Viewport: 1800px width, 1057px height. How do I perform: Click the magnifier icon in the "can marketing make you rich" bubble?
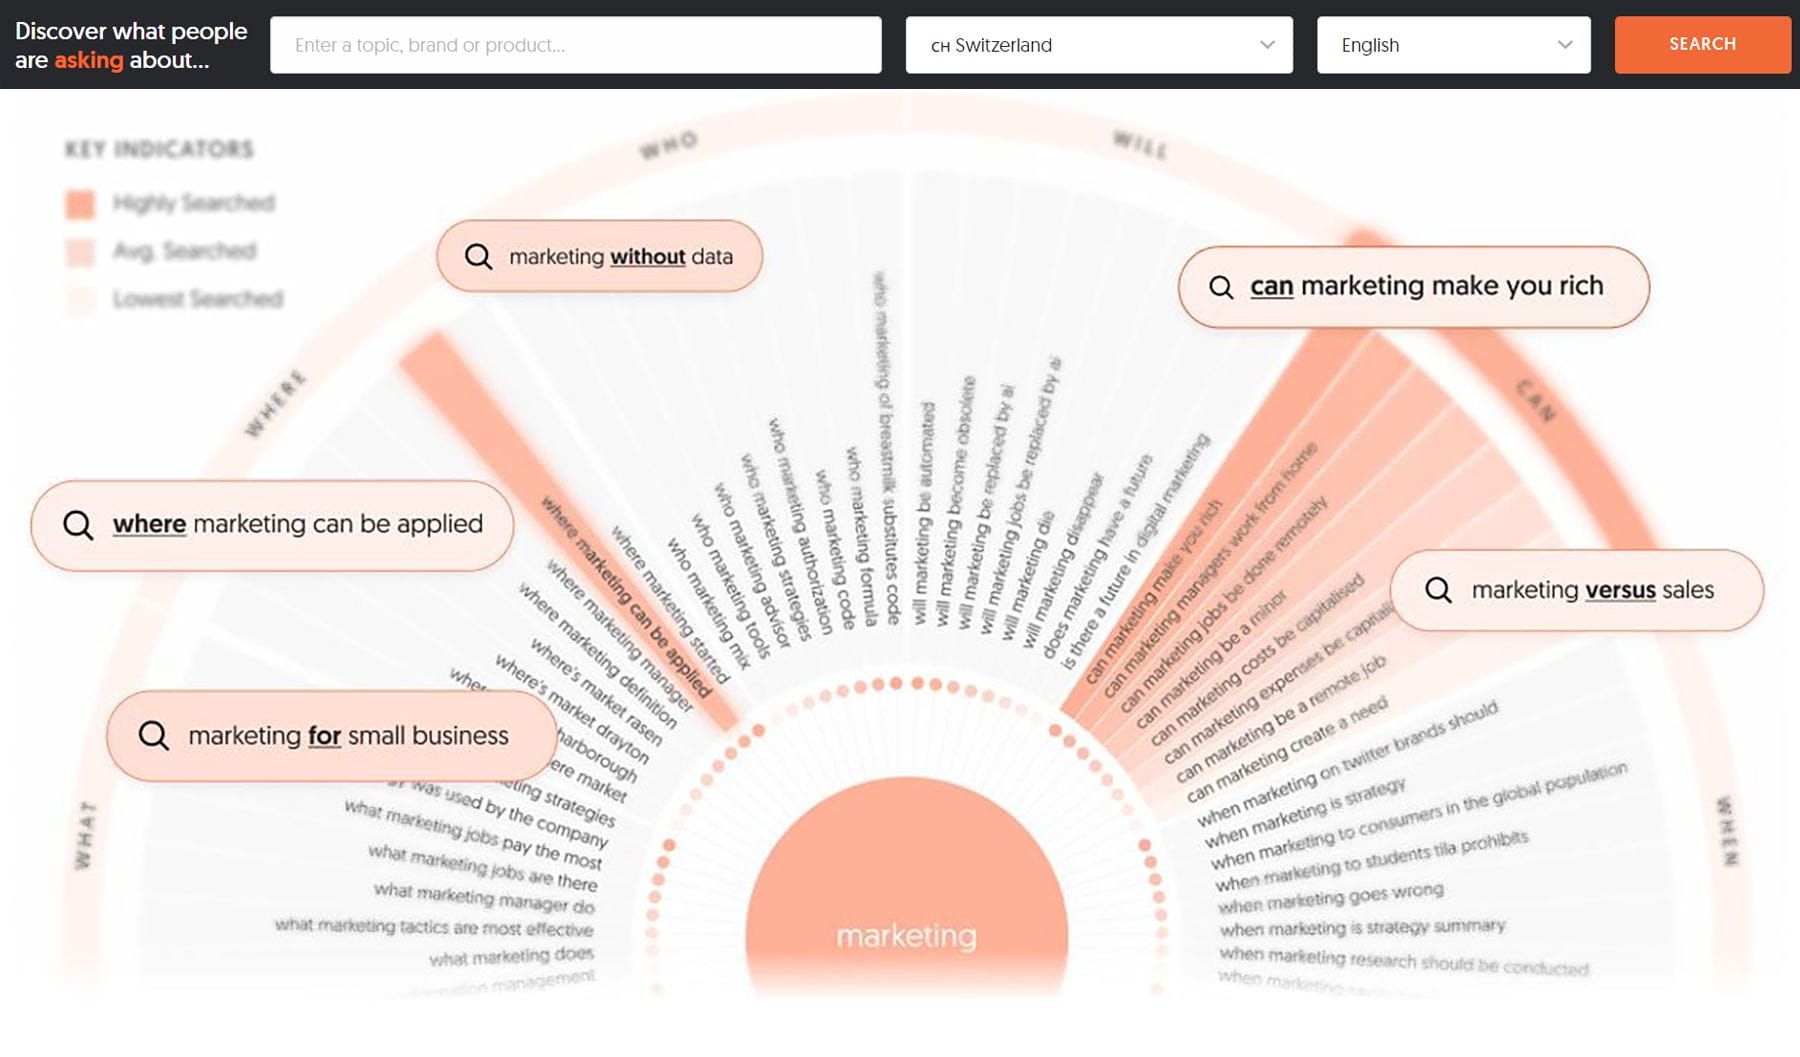tap(1221, 287)
